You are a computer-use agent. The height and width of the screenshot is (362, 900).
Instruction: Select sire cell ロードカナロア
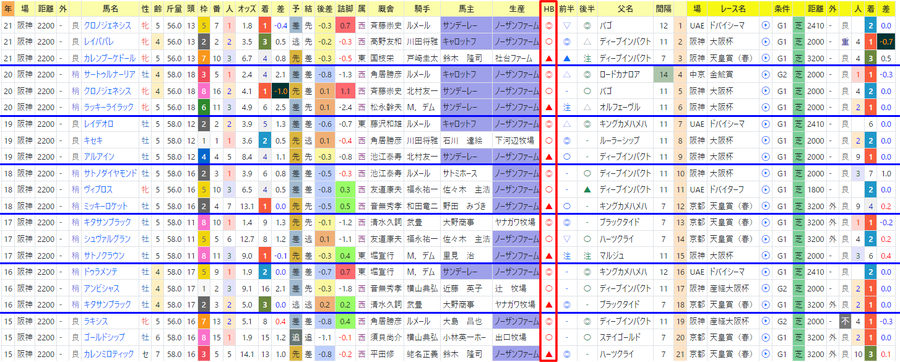pos(625,75)
